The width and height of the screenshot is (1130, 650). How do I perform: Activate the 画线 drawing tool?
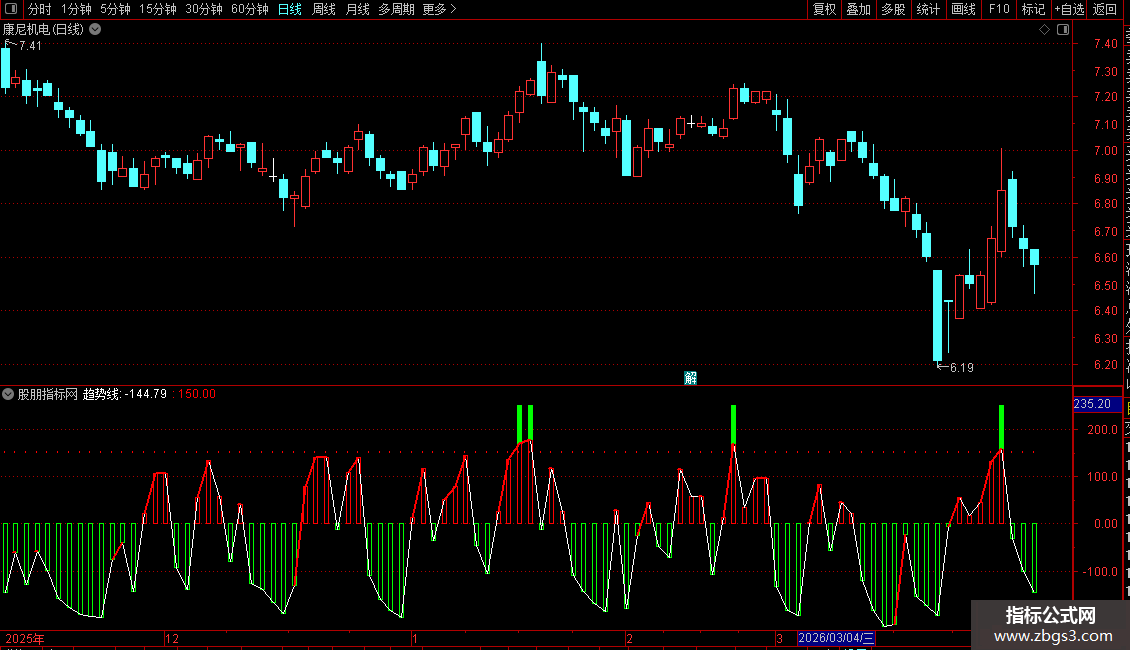pyautogui.click(x=964, y=9)
